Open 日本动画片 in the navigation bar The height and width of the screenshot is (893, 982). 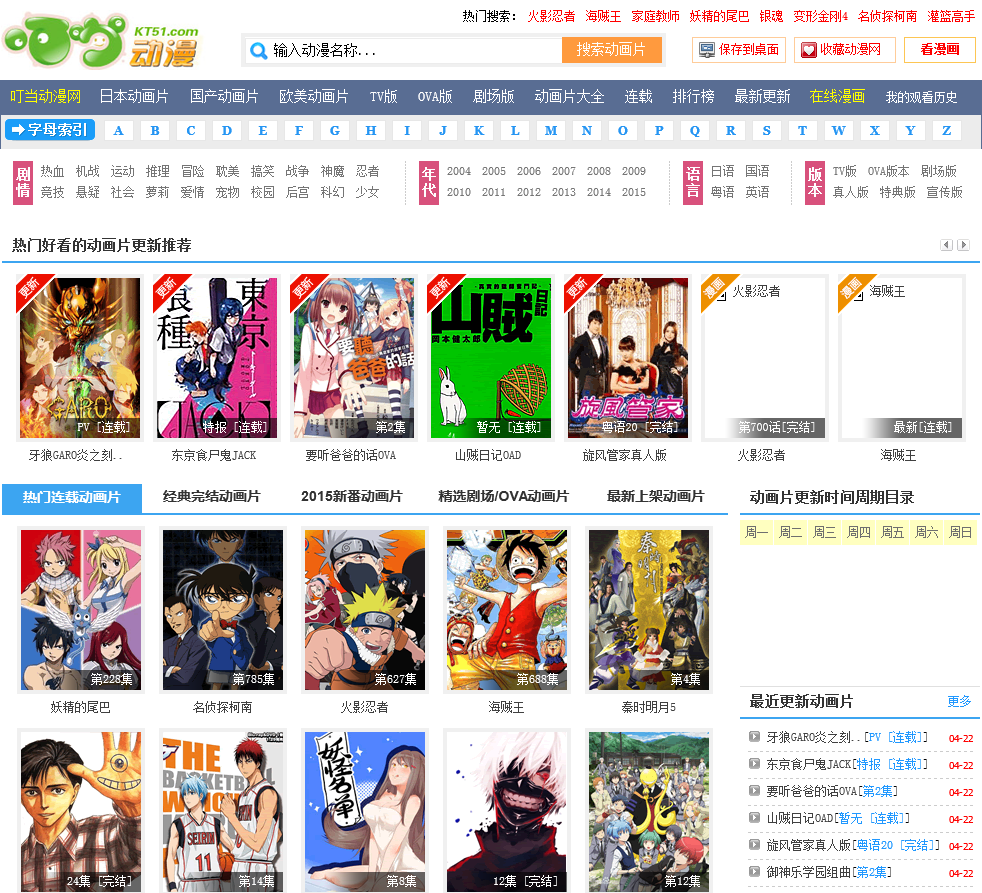pos(134,96)
